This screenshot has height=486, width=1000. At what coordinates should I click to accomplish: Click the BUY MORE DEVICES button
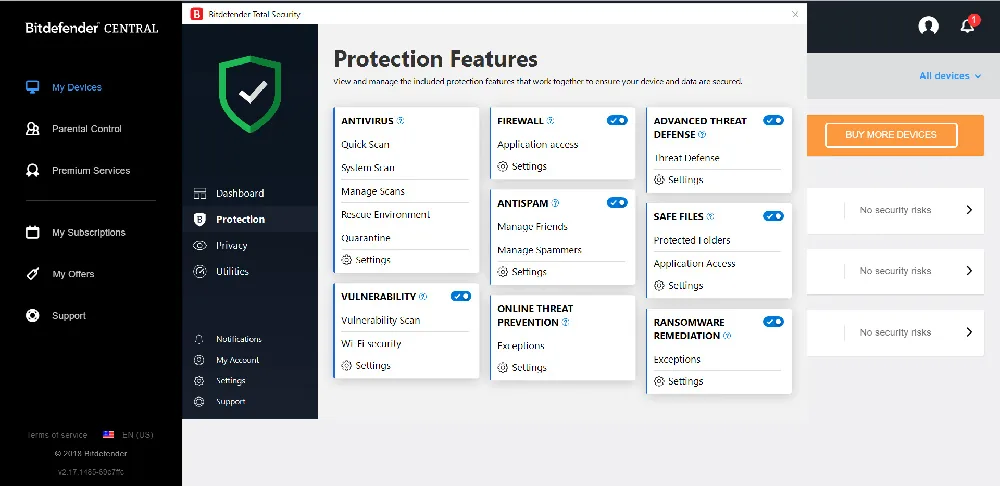[x=891, y=135]
